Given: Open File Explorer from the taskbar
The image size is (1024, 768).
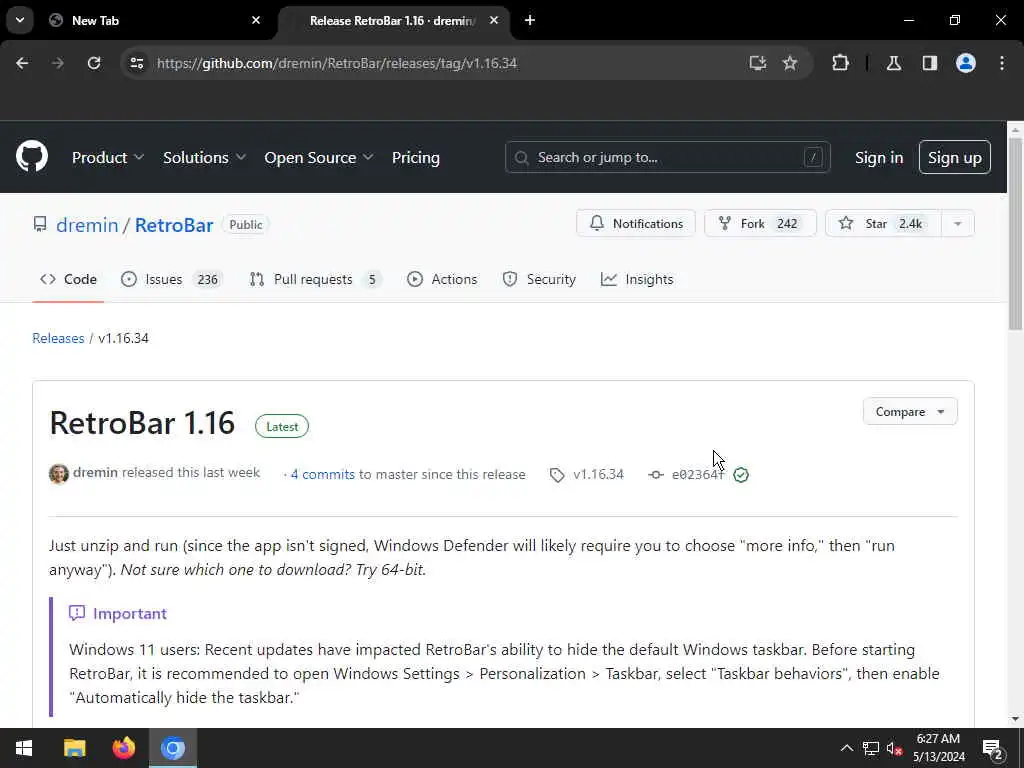Looking at the screenshot, I should point(74,748).
